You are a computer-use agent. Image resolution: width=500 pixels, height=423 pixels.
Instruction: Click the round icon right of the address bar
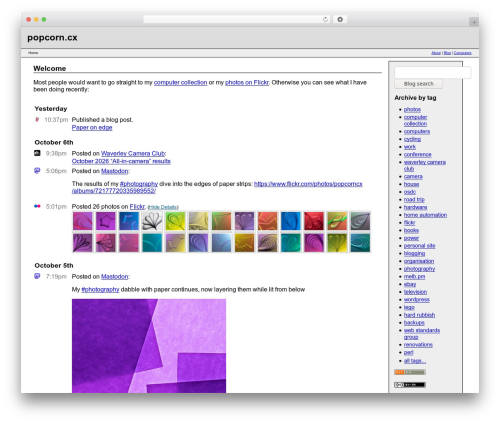[x=340, y=20]
